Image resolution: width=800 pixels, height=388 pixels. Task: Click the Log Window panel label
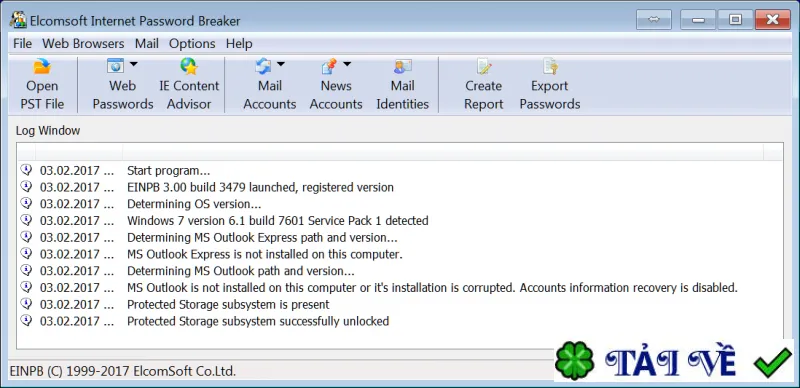48,131
